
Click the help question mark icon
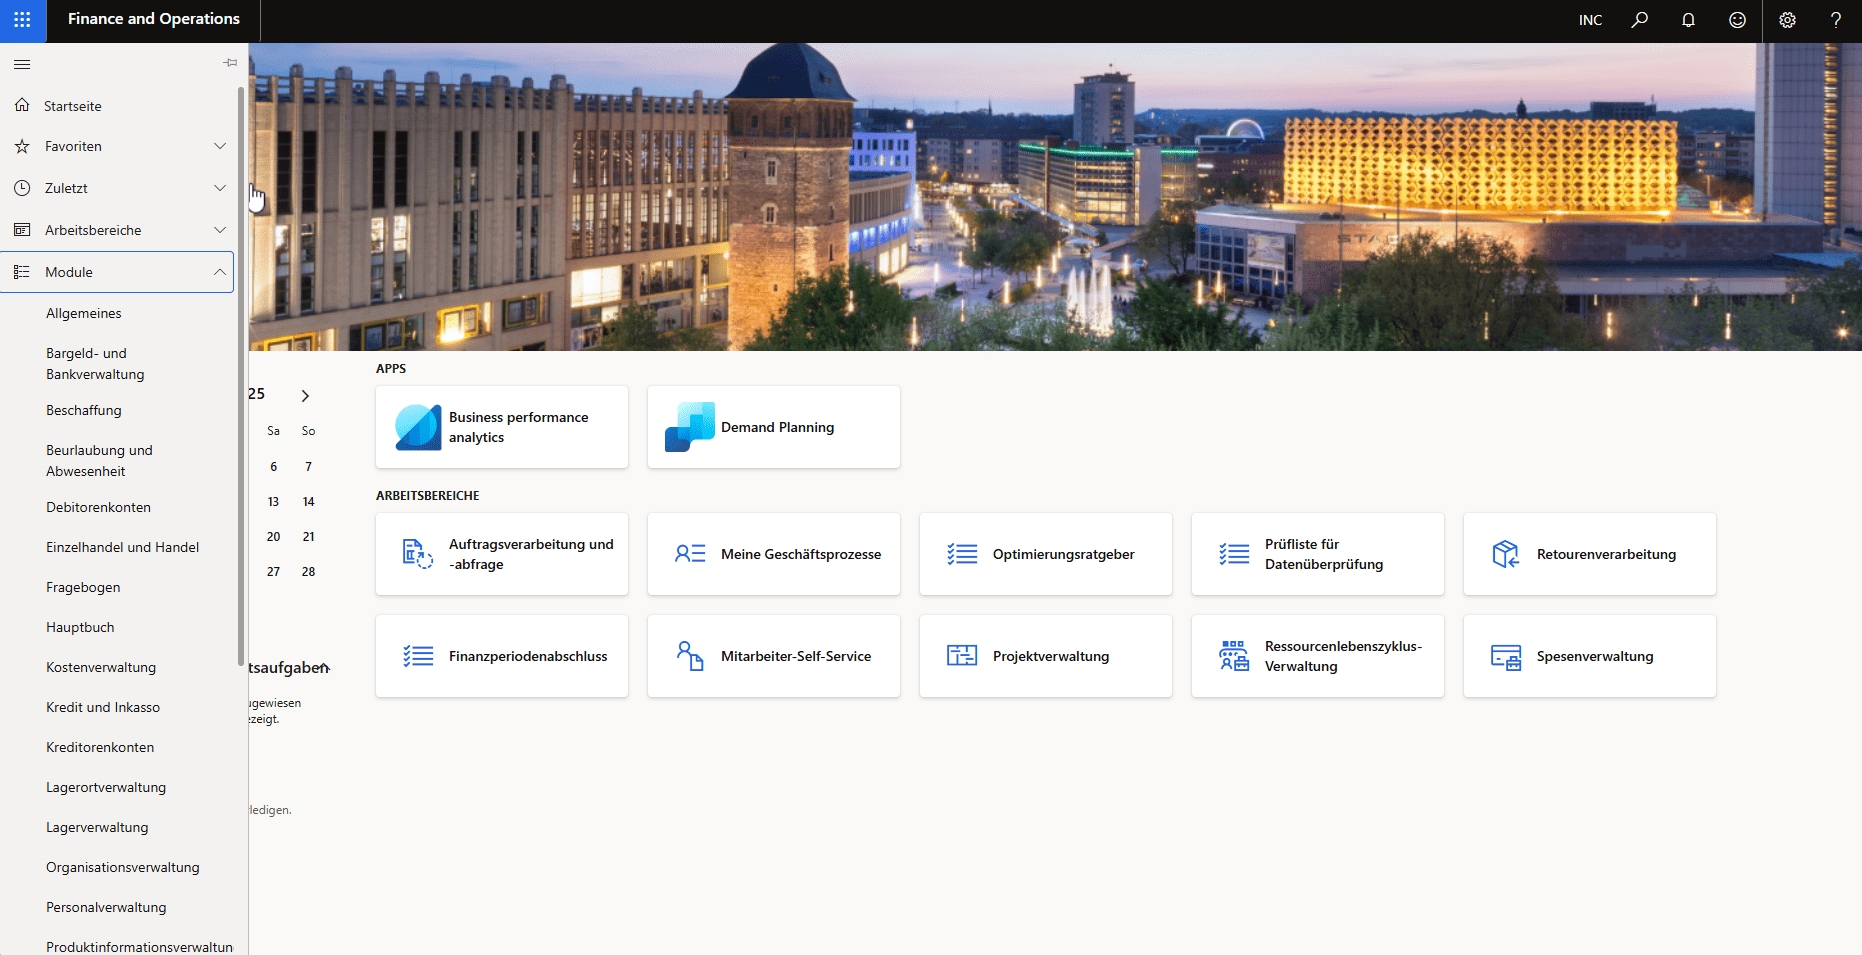click(1835, 20)
